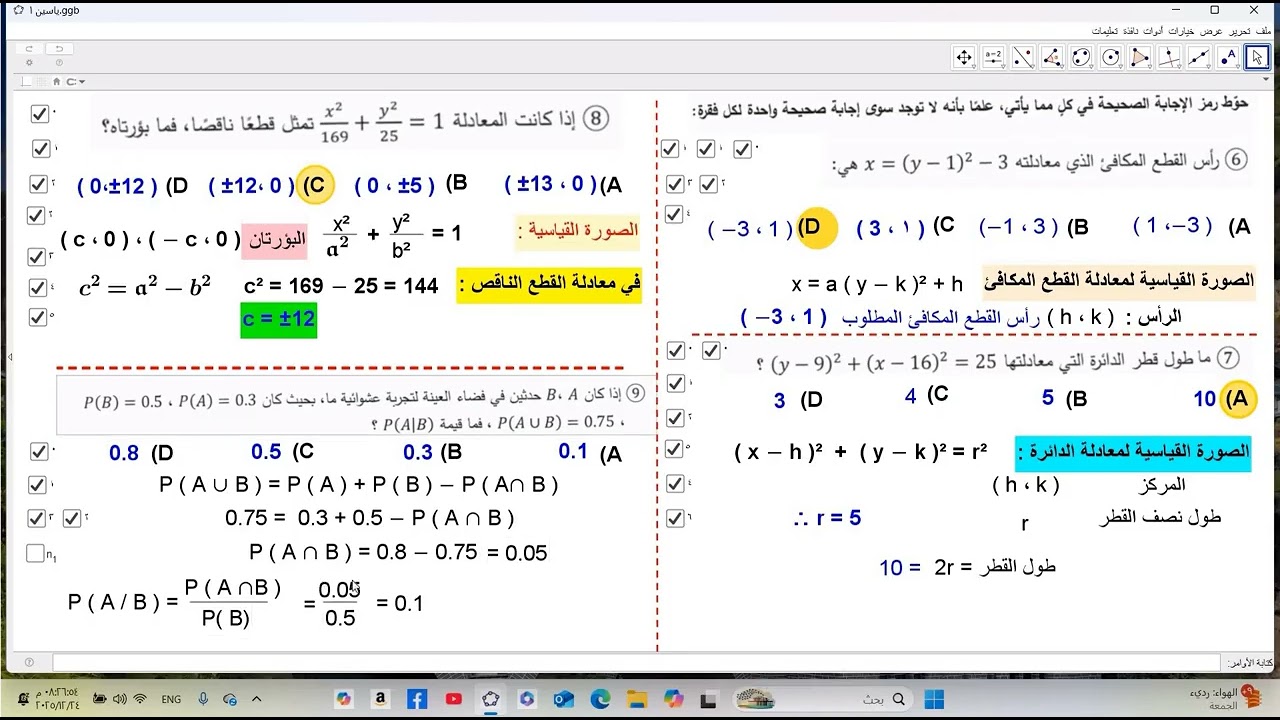The height and width of the screenshot is (720, 1280).
Task: Open the تعليمات (Help) menu
Action: point(1105,31)
